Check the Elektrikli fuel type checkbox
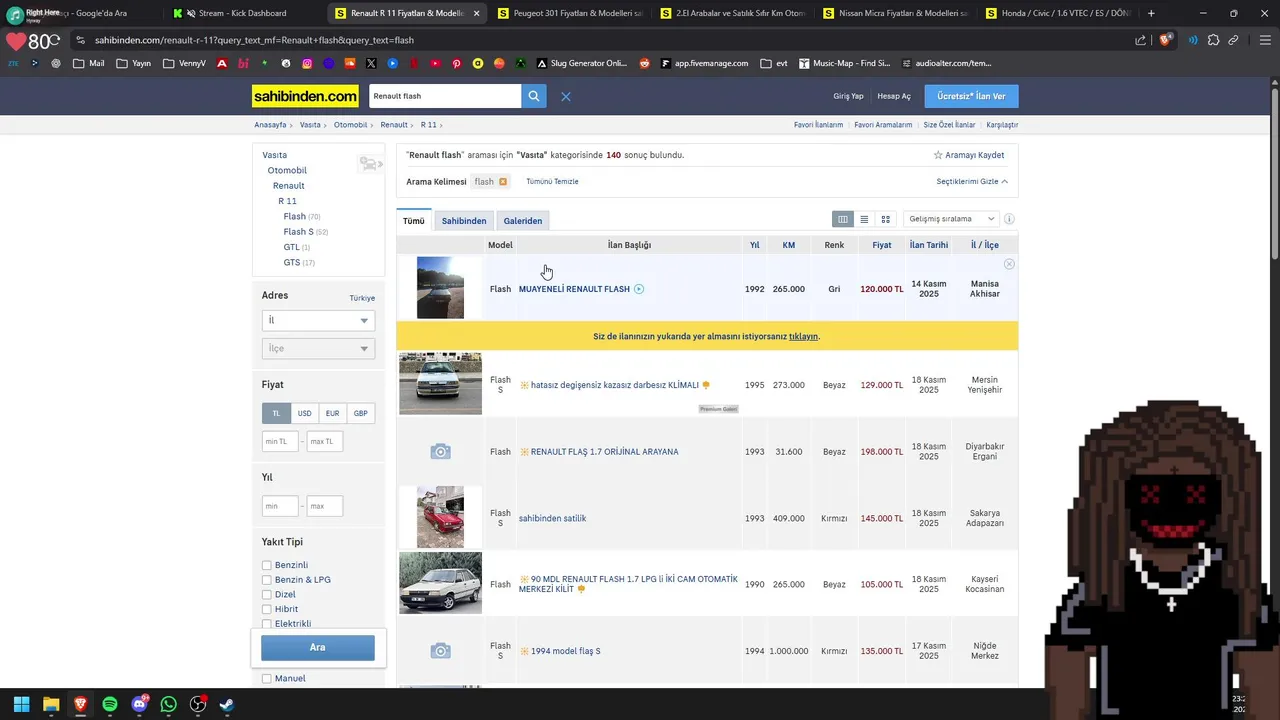Viewport: 1280px width, 720px height. tap(267, 623)
